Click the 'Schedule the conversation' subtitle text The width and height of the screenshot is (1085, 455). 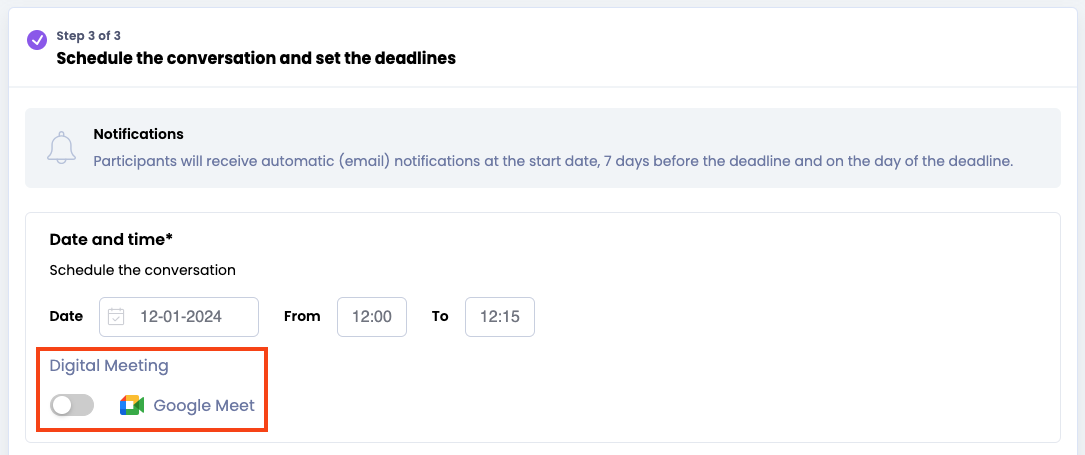click(x=142, y=270)
